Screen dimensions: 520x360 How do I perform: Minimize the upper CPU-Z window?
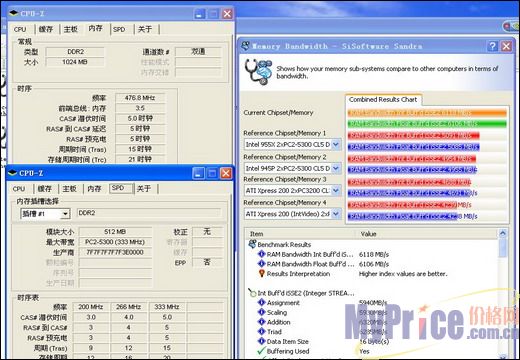click(200, 14)
